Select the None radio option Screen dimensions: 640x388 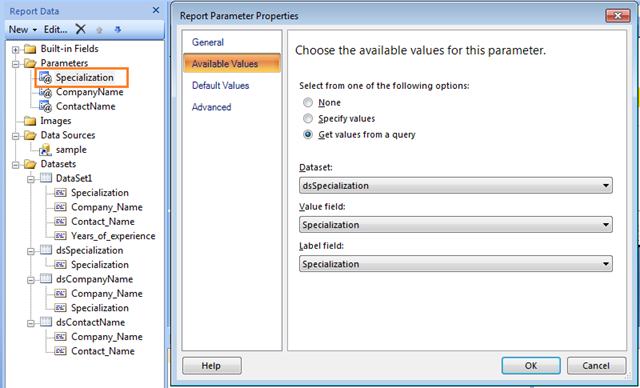point(308,102)
